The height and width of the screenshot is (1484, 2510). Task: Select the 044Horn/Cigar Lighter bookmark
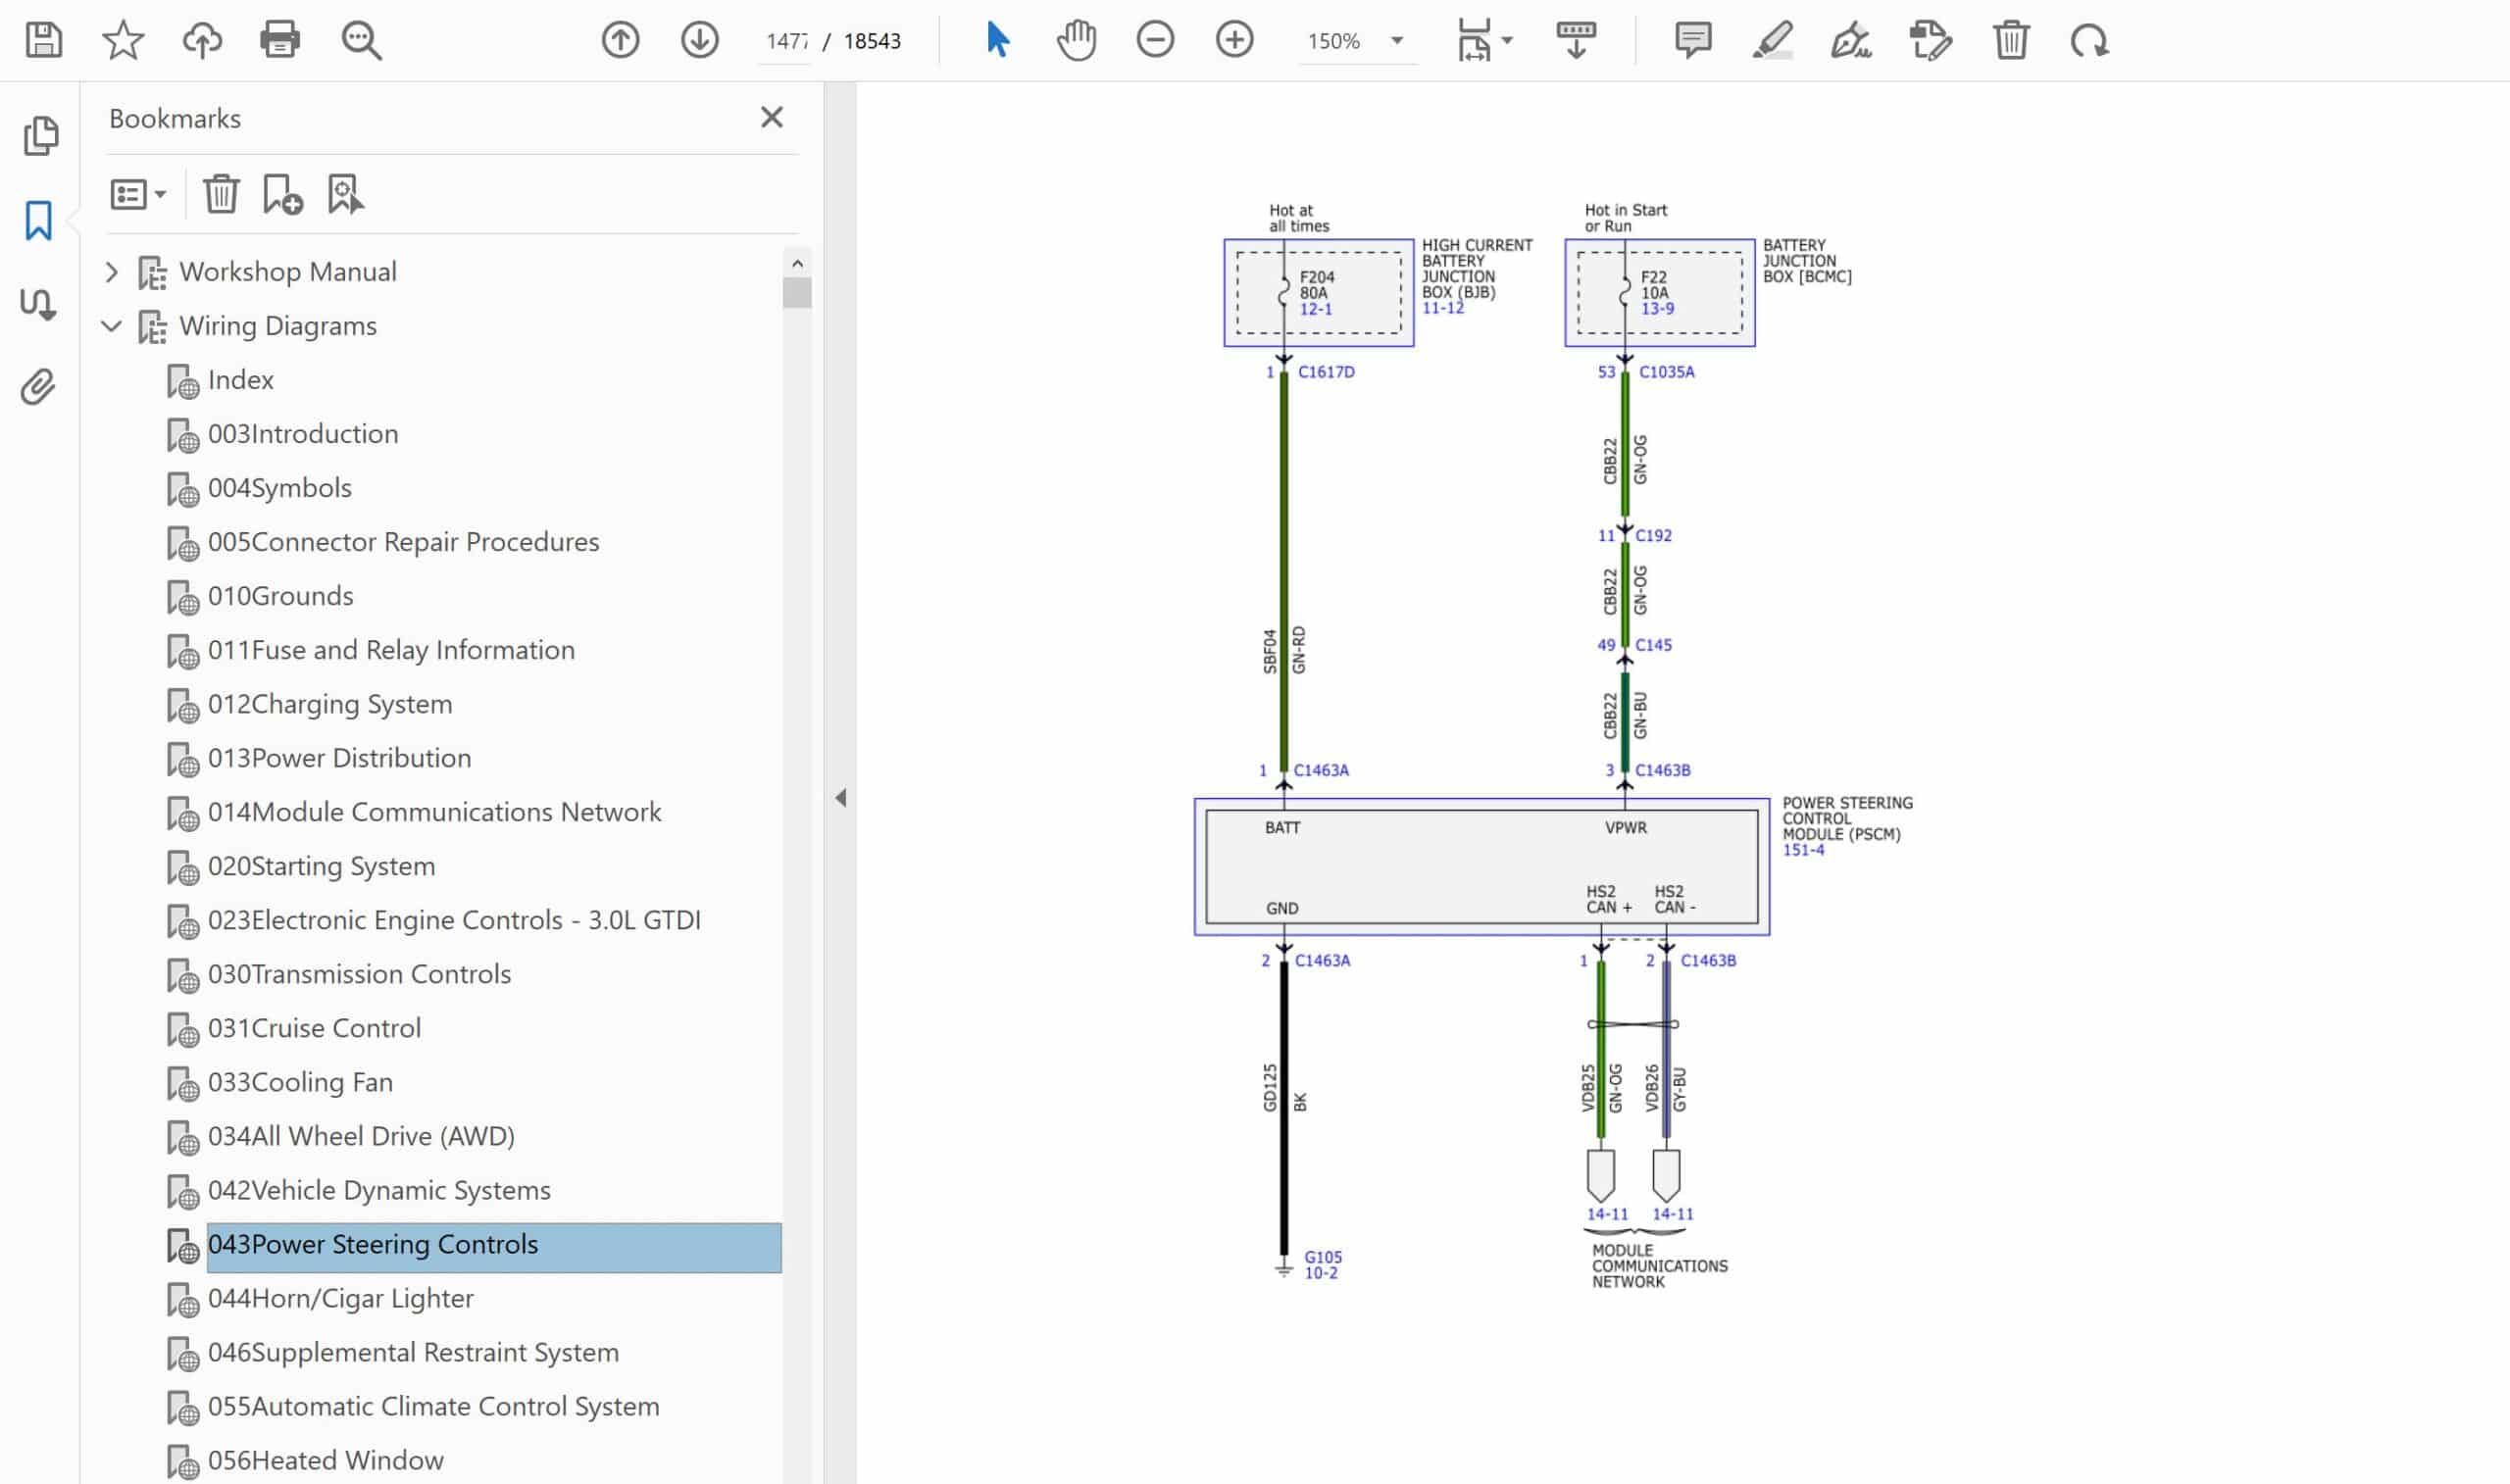tap(340, 1298)
